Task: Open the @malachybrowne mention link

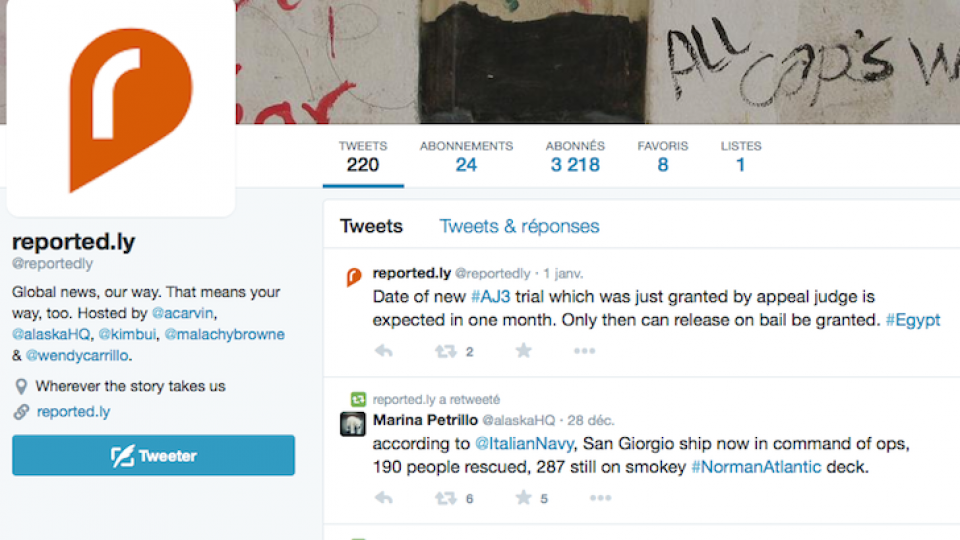Action: click(225, 334)
